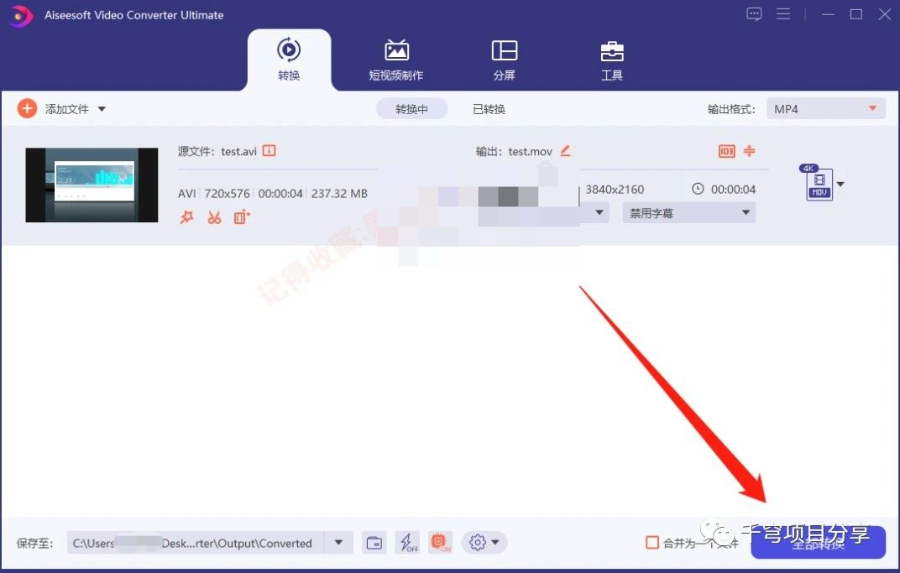Open the magic wand edit effects icon
Image resolution: width=900 pixels, height=573 pixels.
(187, 217)
